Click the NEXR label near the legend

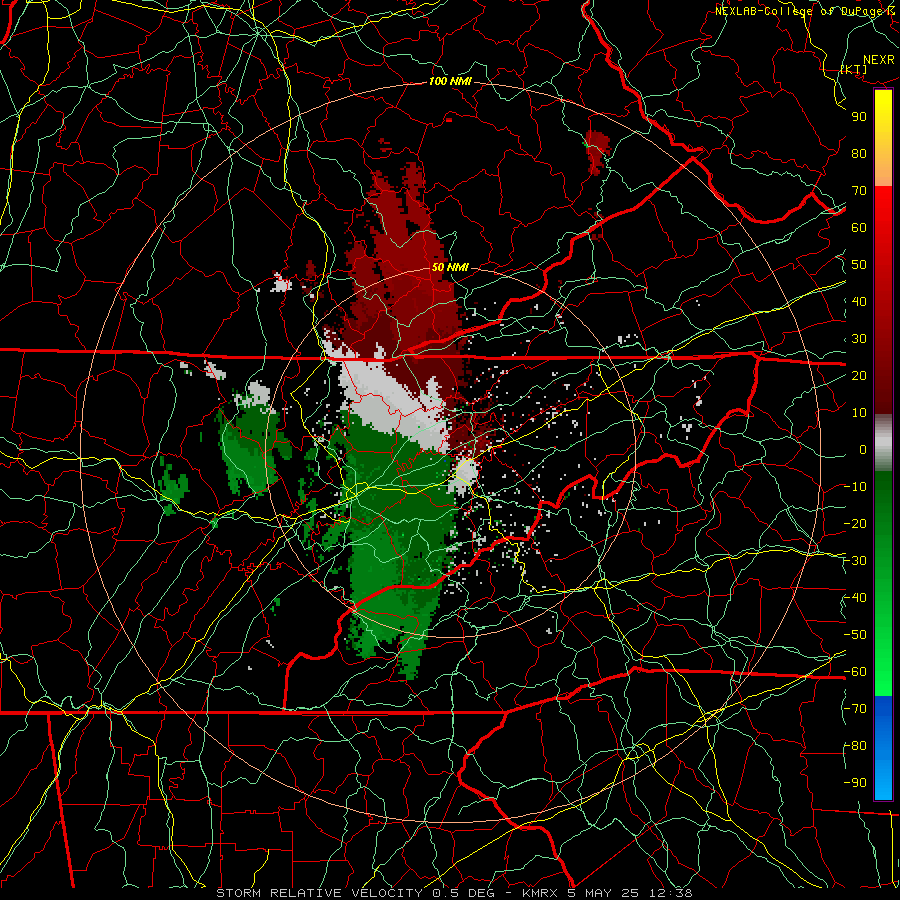click(879, 60)
